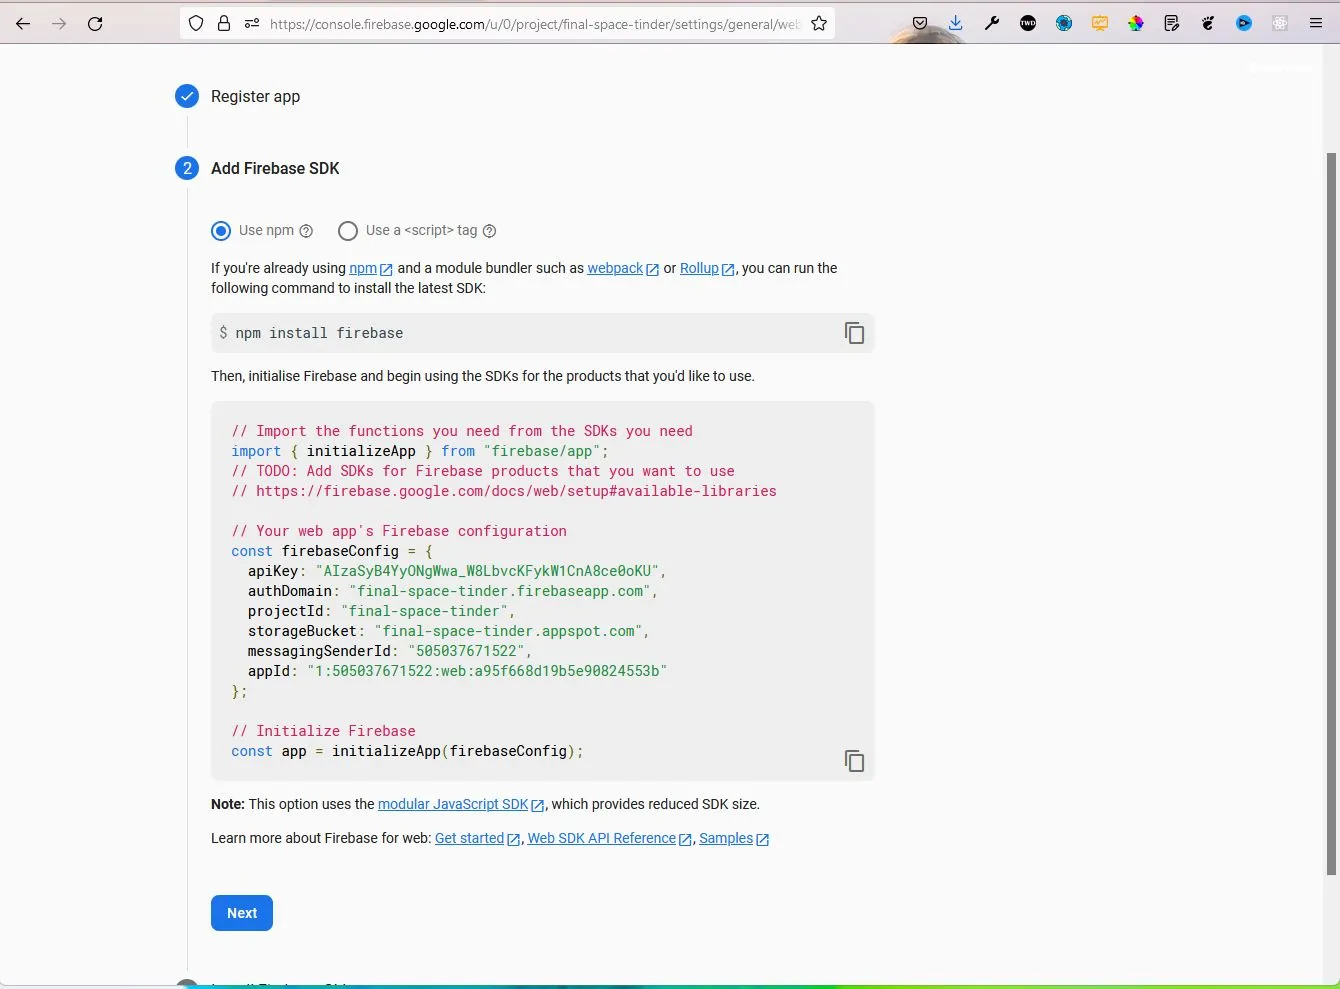
Task: Open the wrench developer tools icon
Action: [992, 23]
